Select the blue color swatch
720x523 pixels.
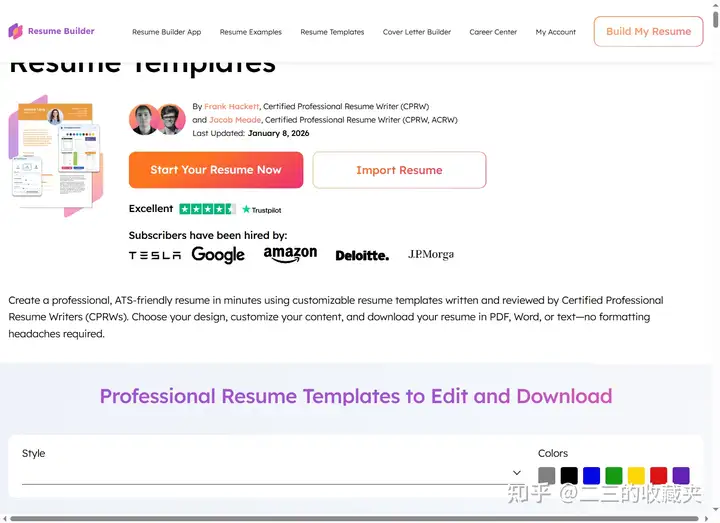(x=591, y=476)
